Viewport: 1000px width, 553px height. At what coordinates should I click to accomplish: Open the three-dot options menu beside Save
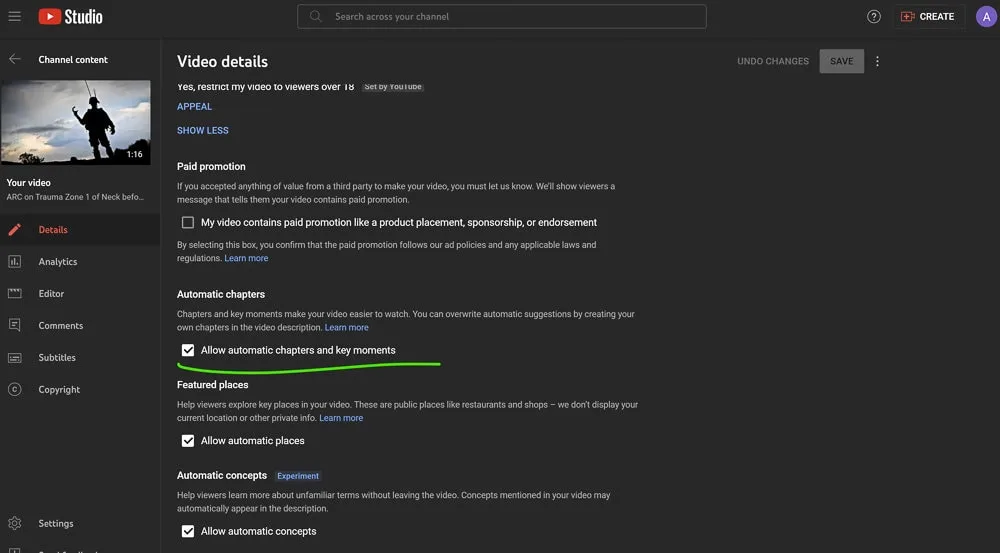click(878, 61)
